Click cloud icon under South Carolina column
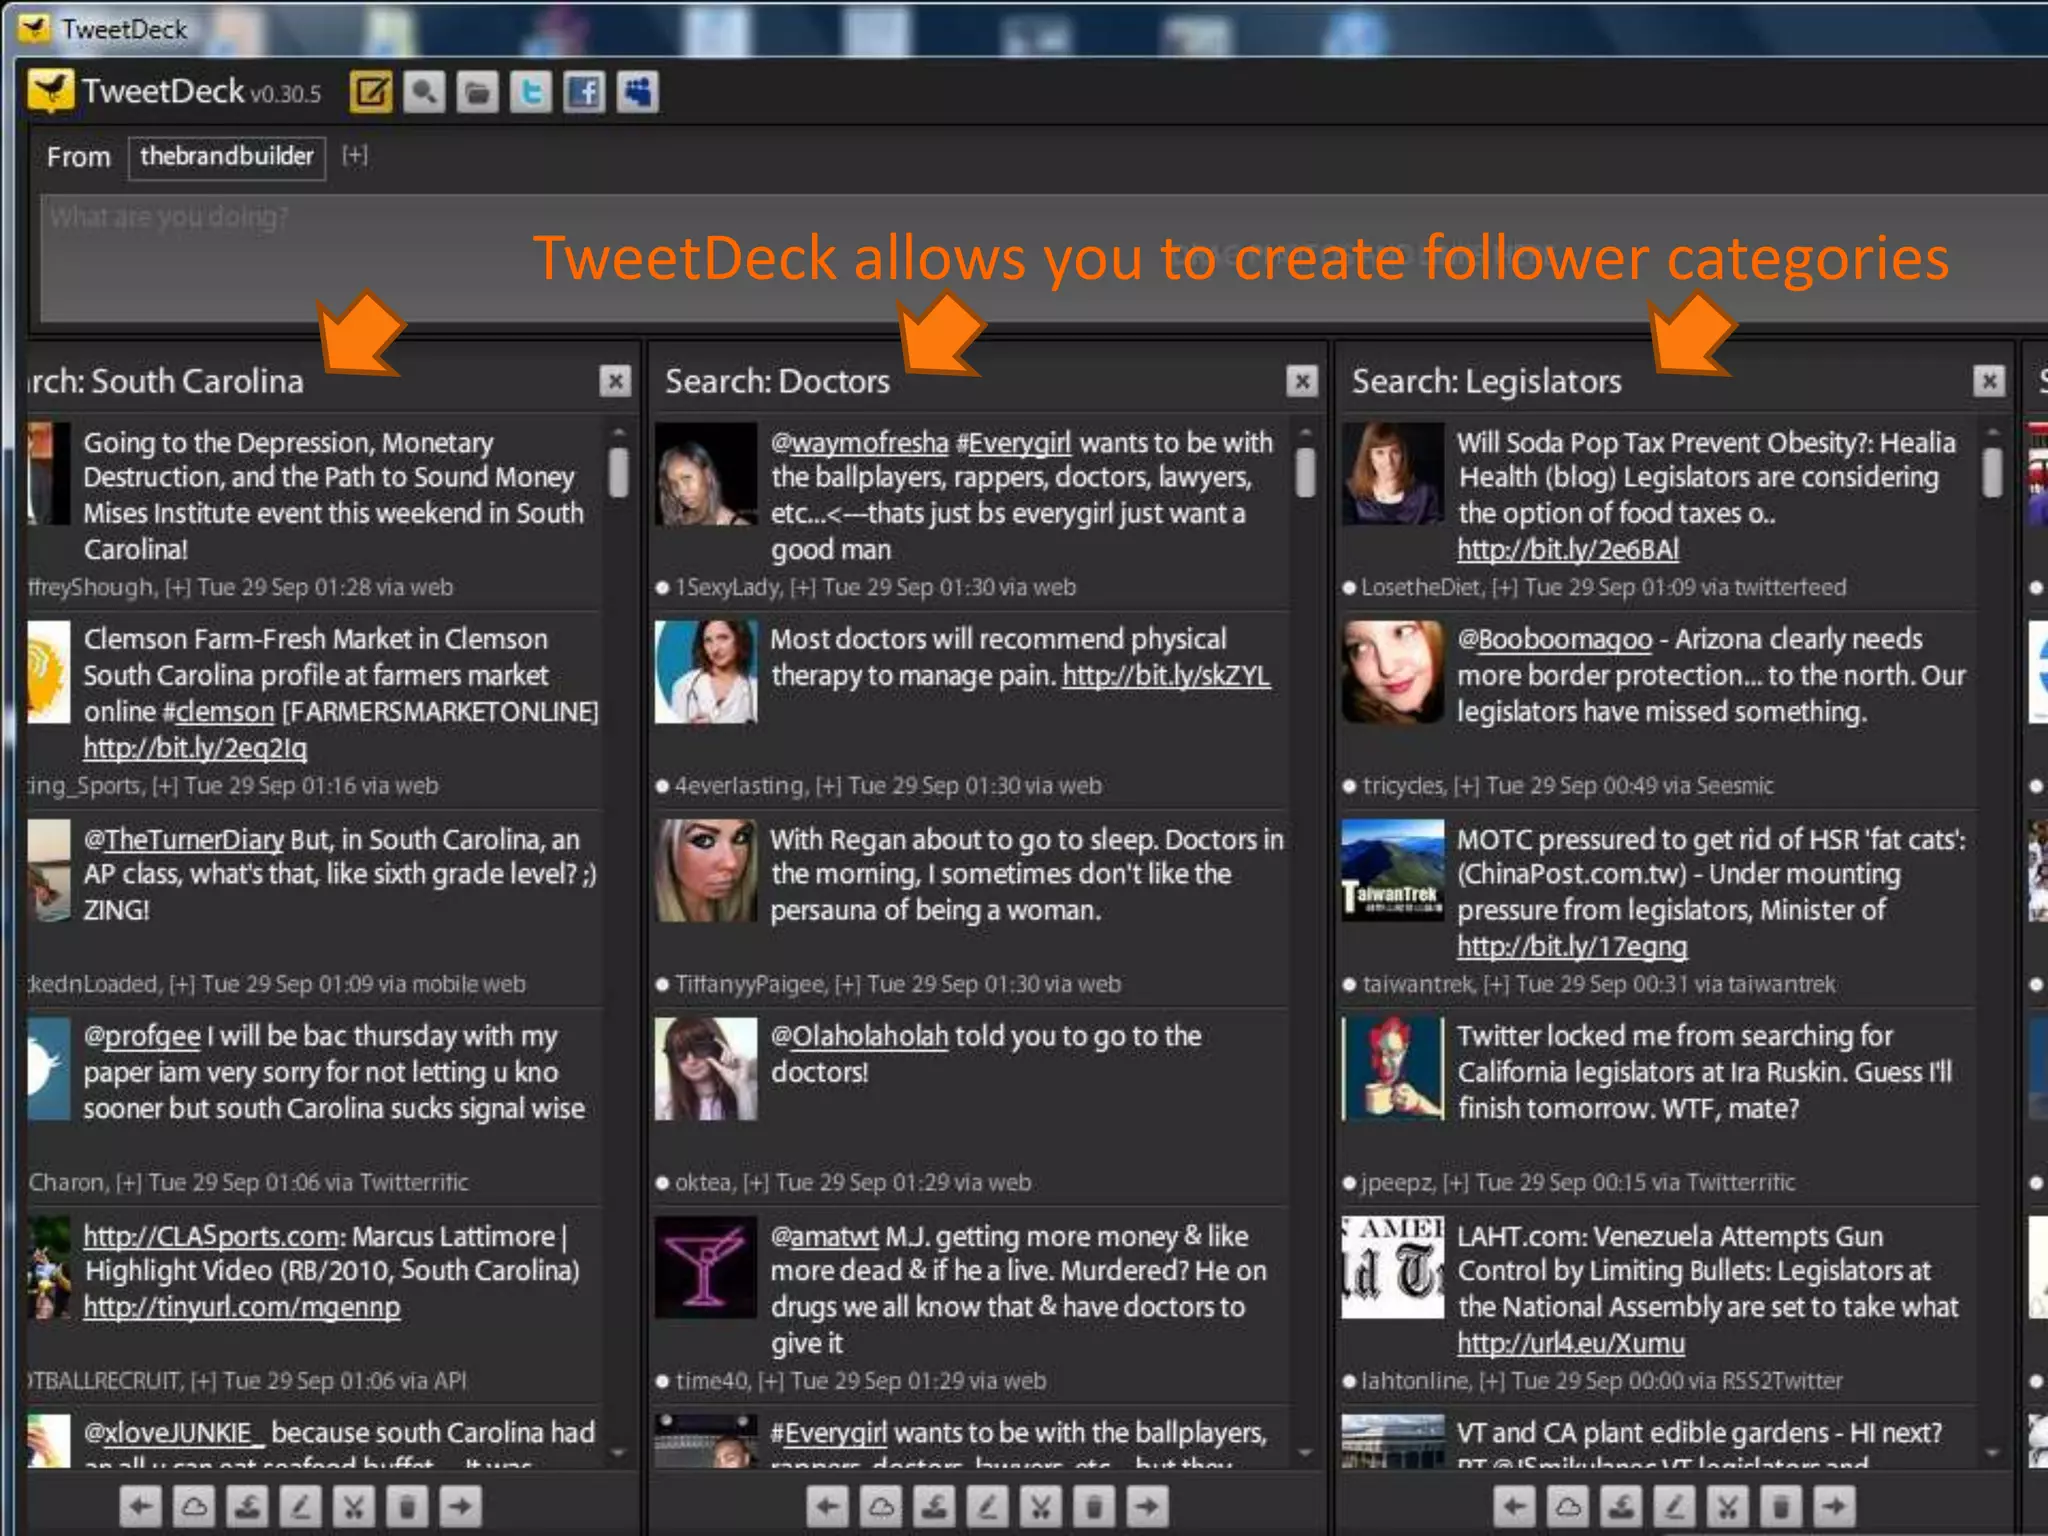Viewport: 2048px width, 1536px height. pos(194,1505)
